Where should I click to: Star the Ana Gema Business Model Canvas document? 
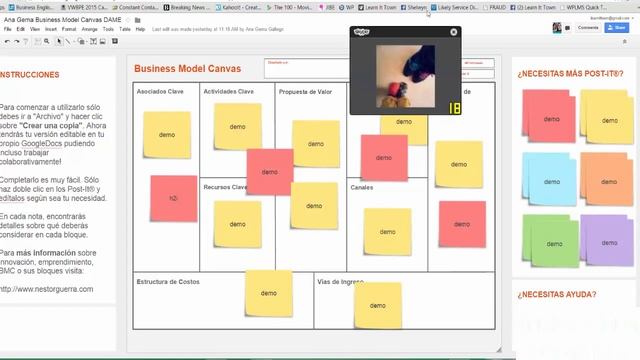click(x=128, y=20)
